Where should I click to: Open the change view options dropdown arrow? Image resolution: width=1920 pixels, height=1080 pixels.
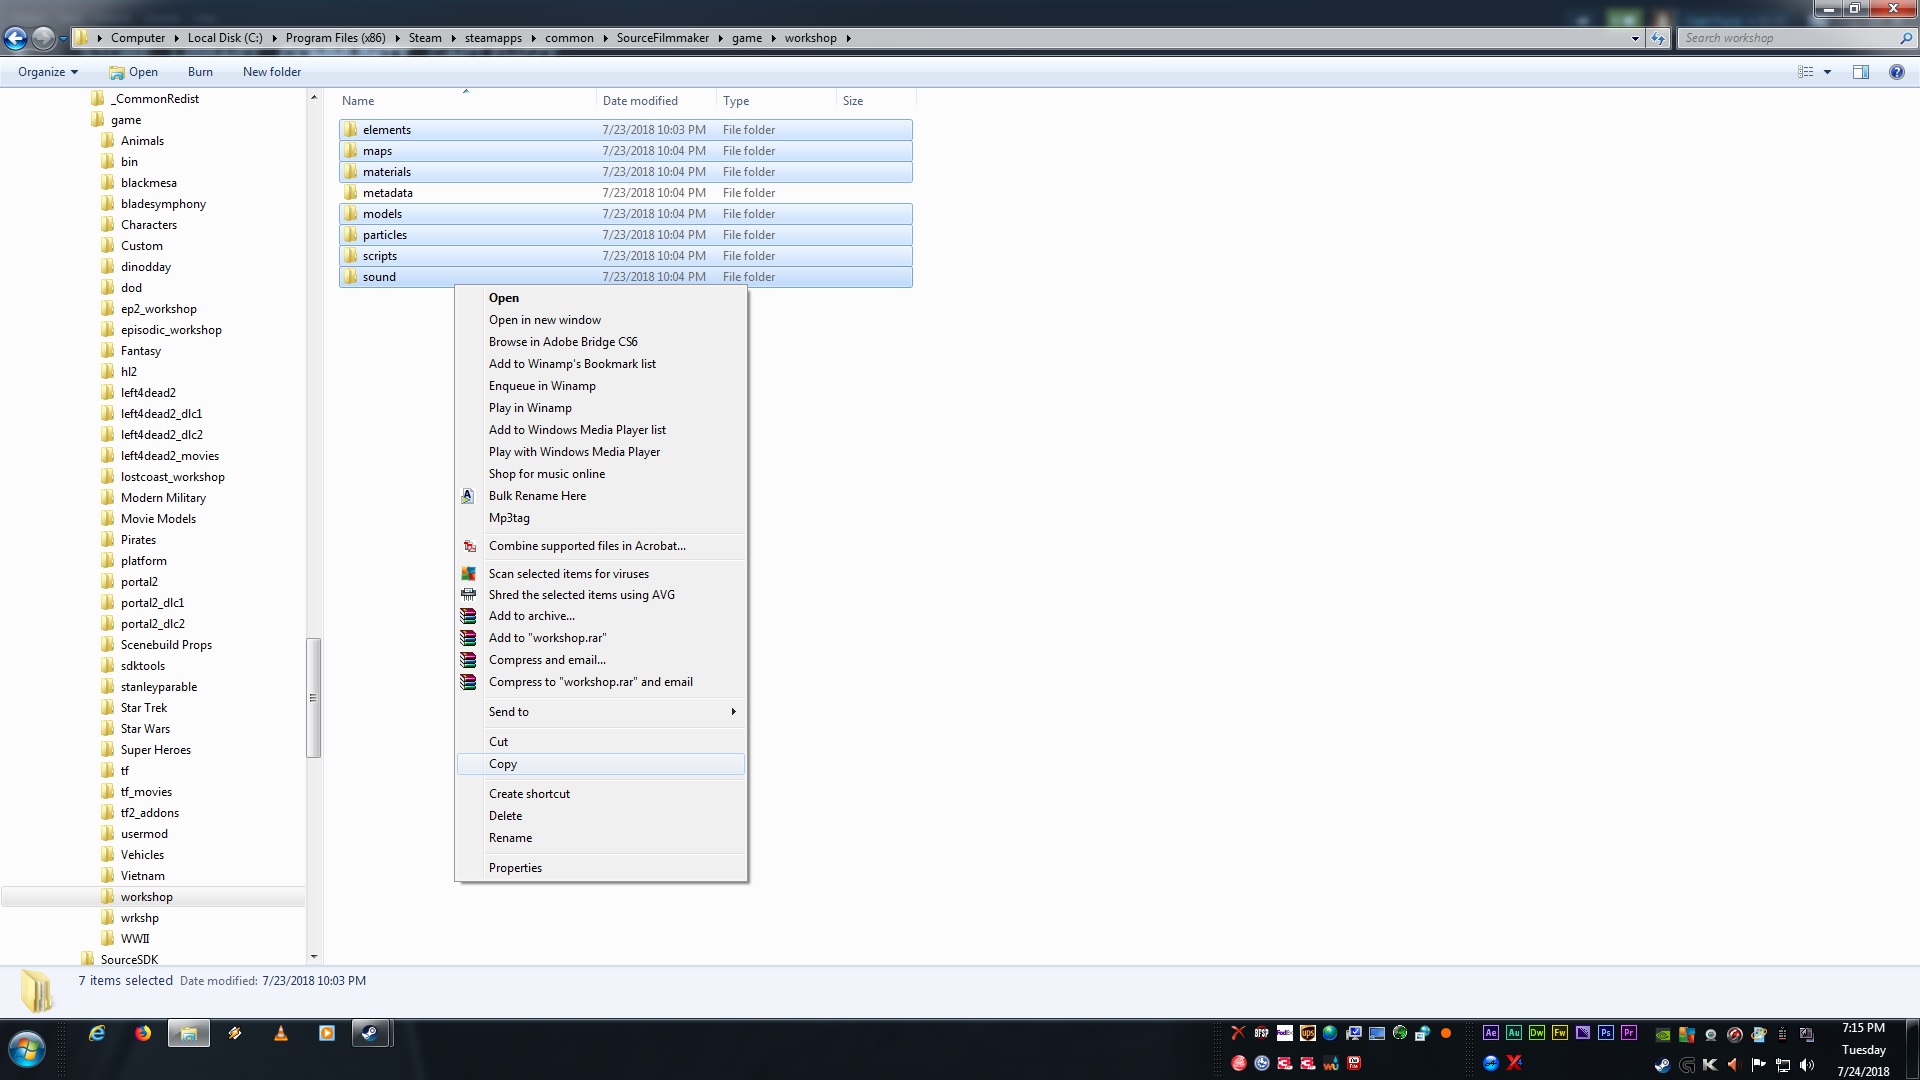coord(1827,72)
